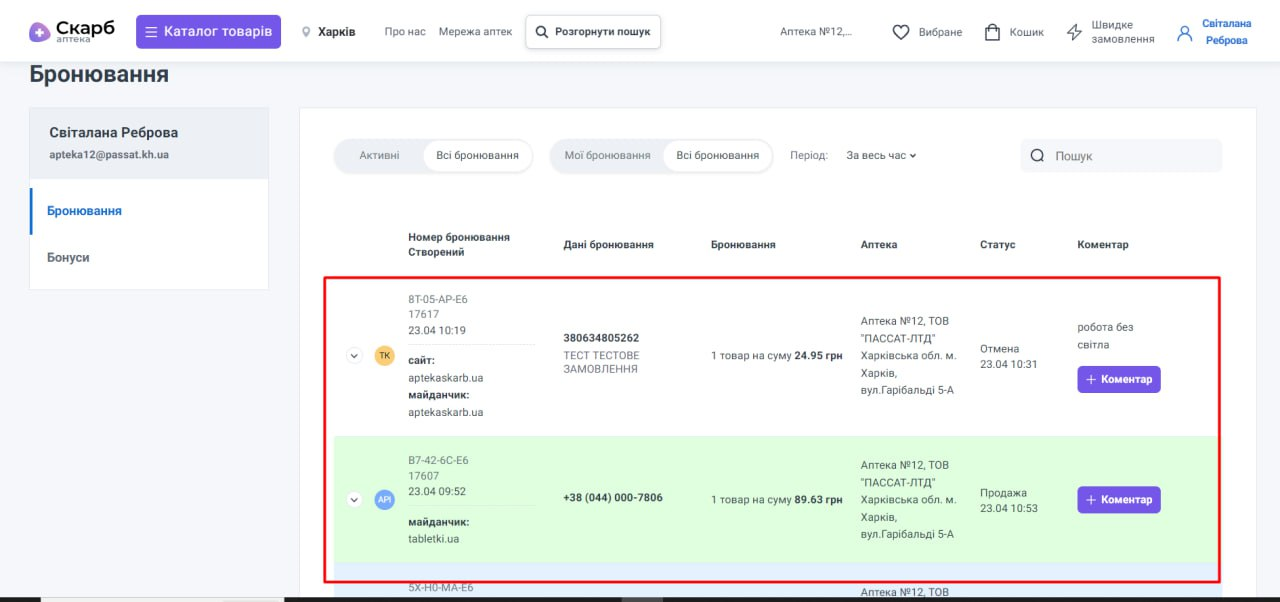Screen dimensions: 1280x602
Task: Click the Пошук bookings search field
Action: 1130,156
